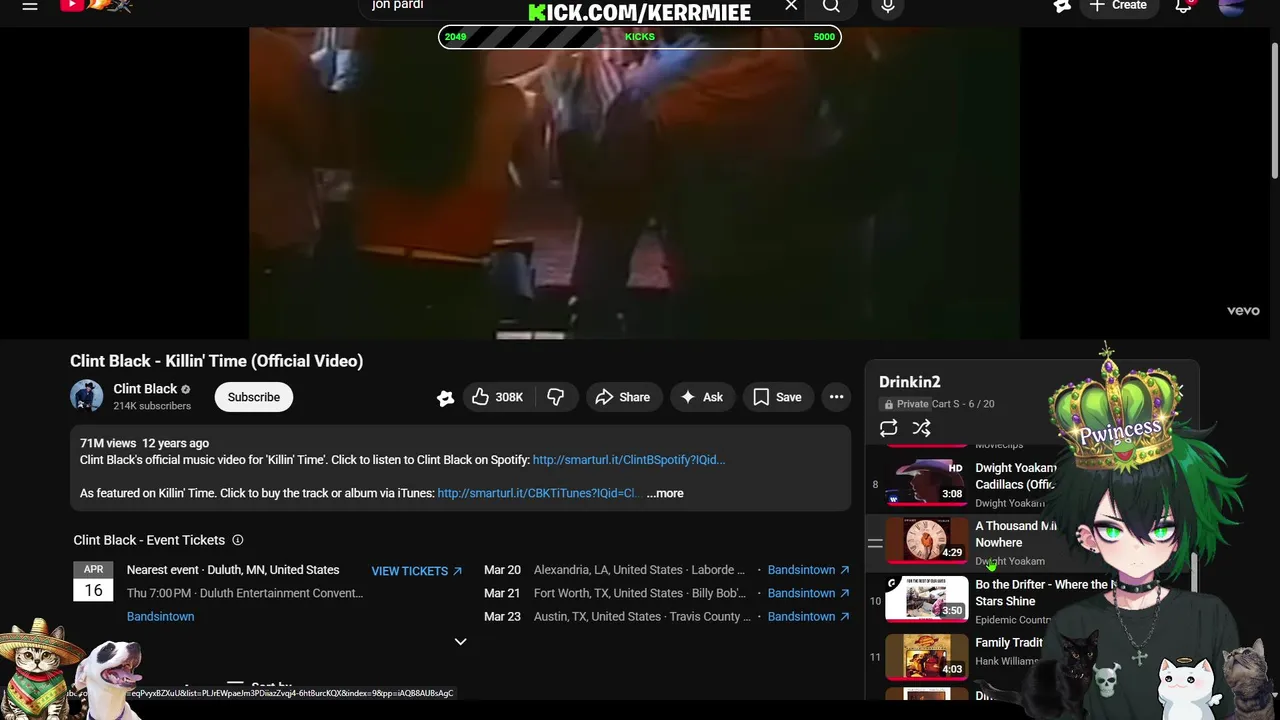Toggle shuffle playlist
The width and height of the screenshot is (1280, 720).
tap(922, 428)
